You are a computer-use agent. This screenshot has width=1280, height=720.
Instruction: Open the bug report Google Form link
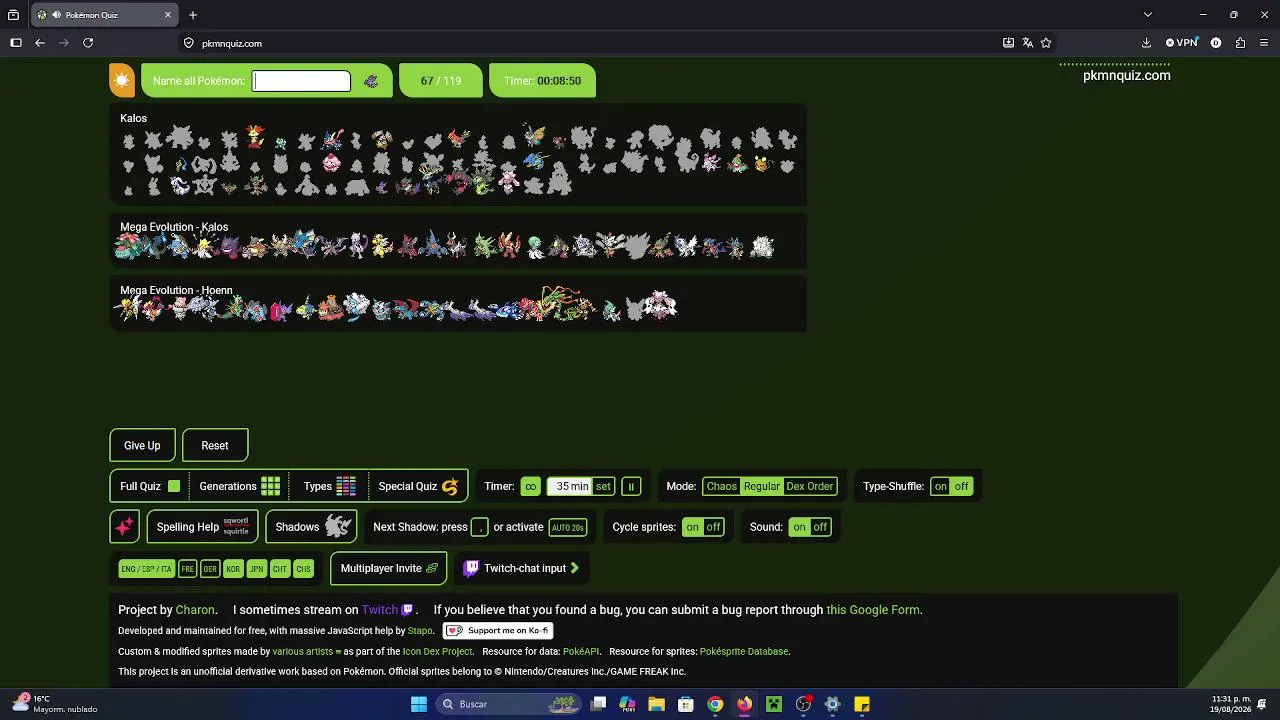tap(872, 610)
